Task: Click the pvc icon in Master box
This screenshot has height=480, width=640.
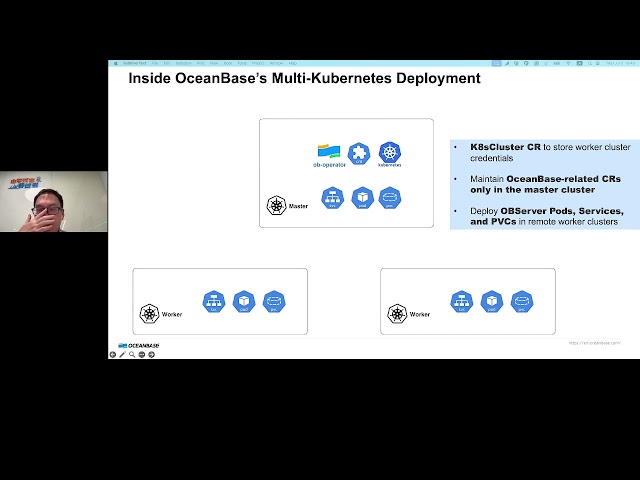Action: click(x=390, y=198)
